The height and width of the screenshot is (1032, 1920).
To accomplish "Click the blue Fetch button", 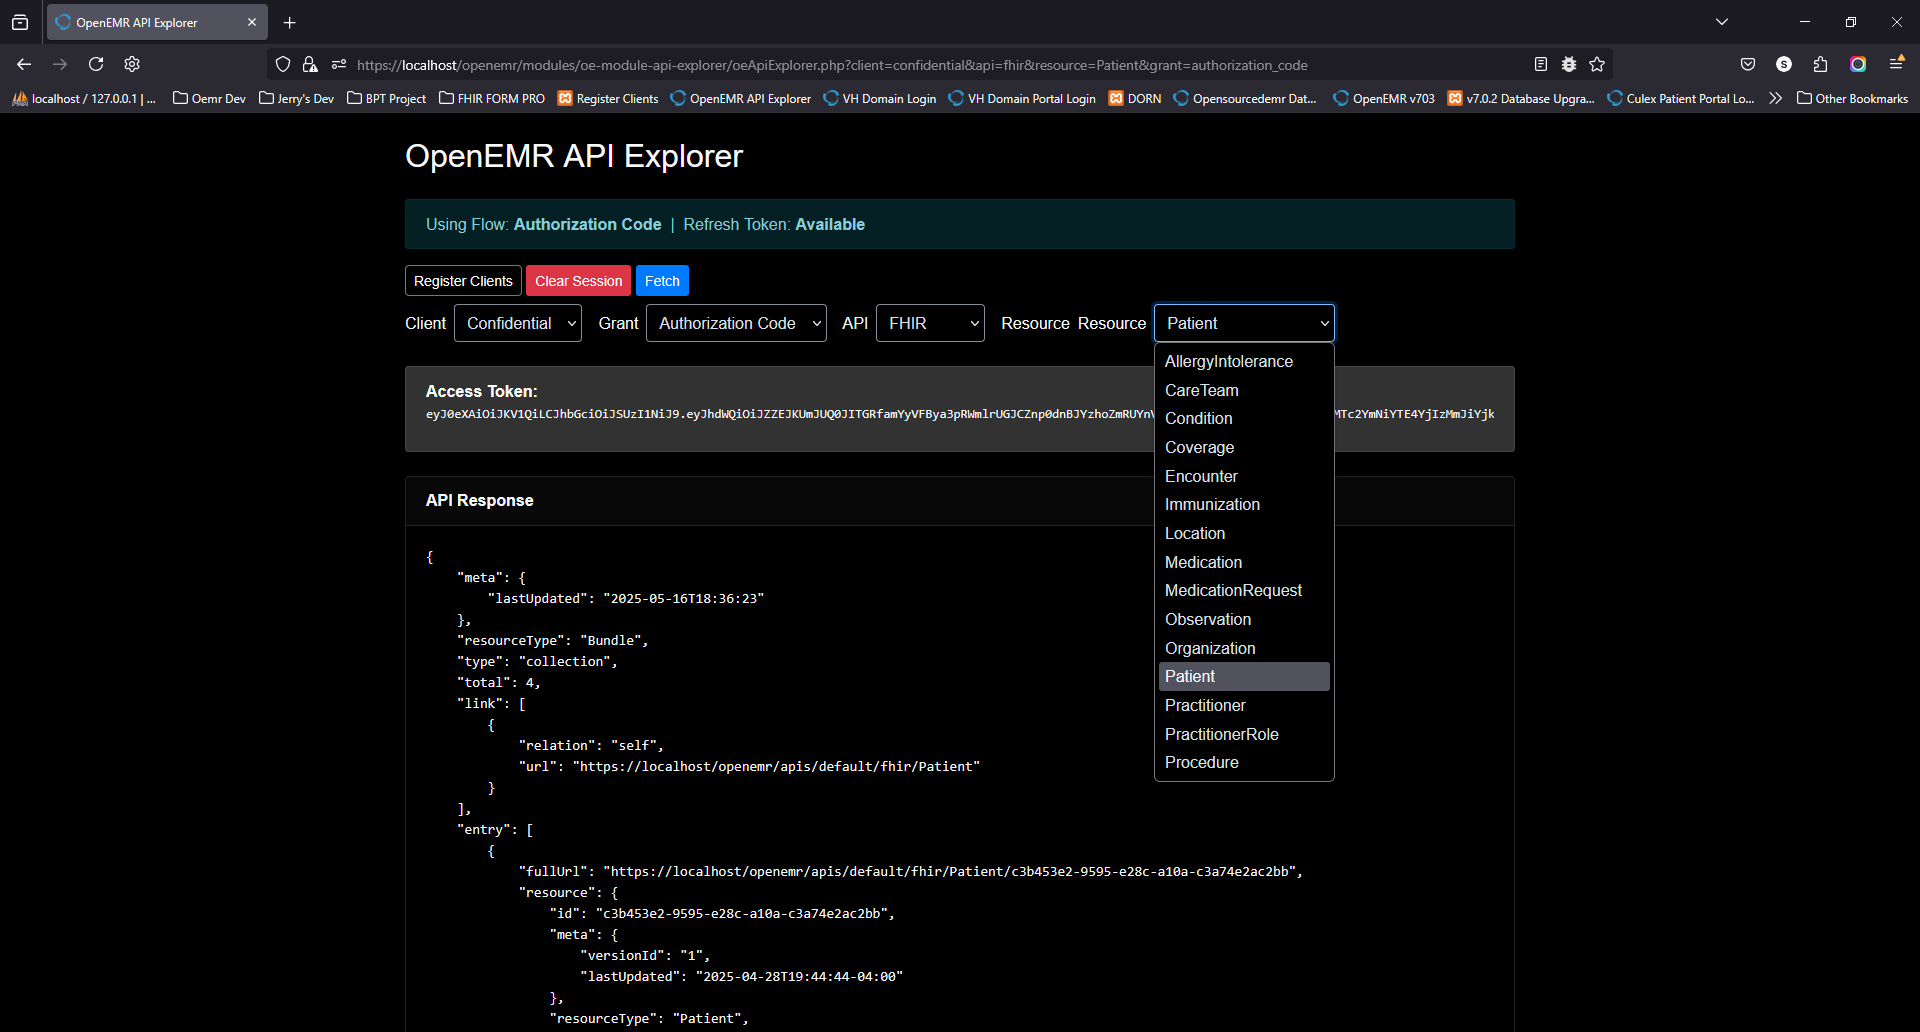I will pos(662,281).
